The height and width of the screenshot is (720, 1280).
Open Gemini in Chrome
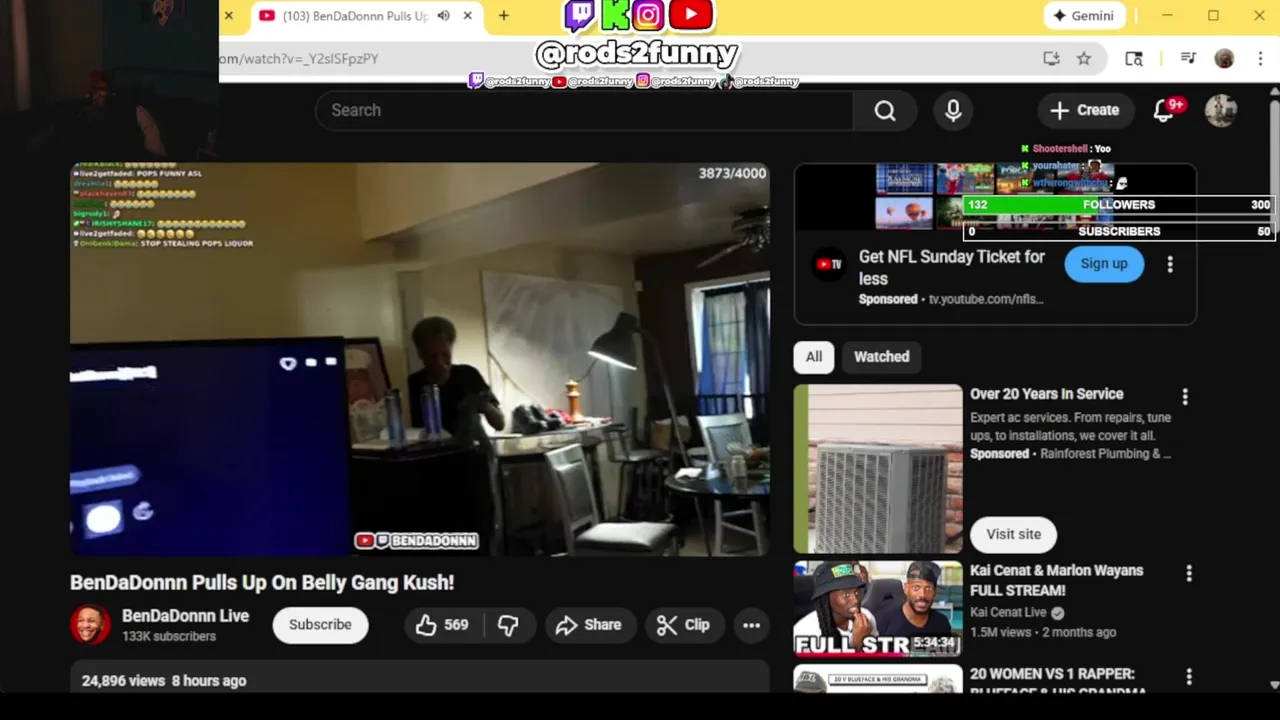(1083, 16)
